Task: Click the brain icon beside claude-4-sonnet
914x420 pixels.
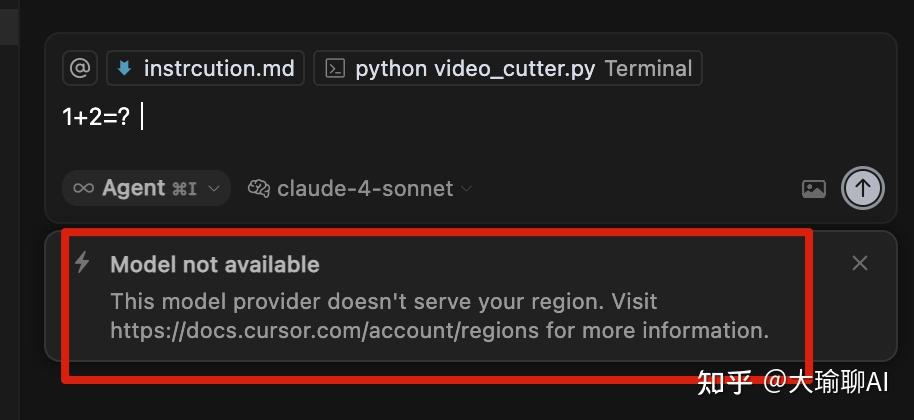Action: [260, 188]
